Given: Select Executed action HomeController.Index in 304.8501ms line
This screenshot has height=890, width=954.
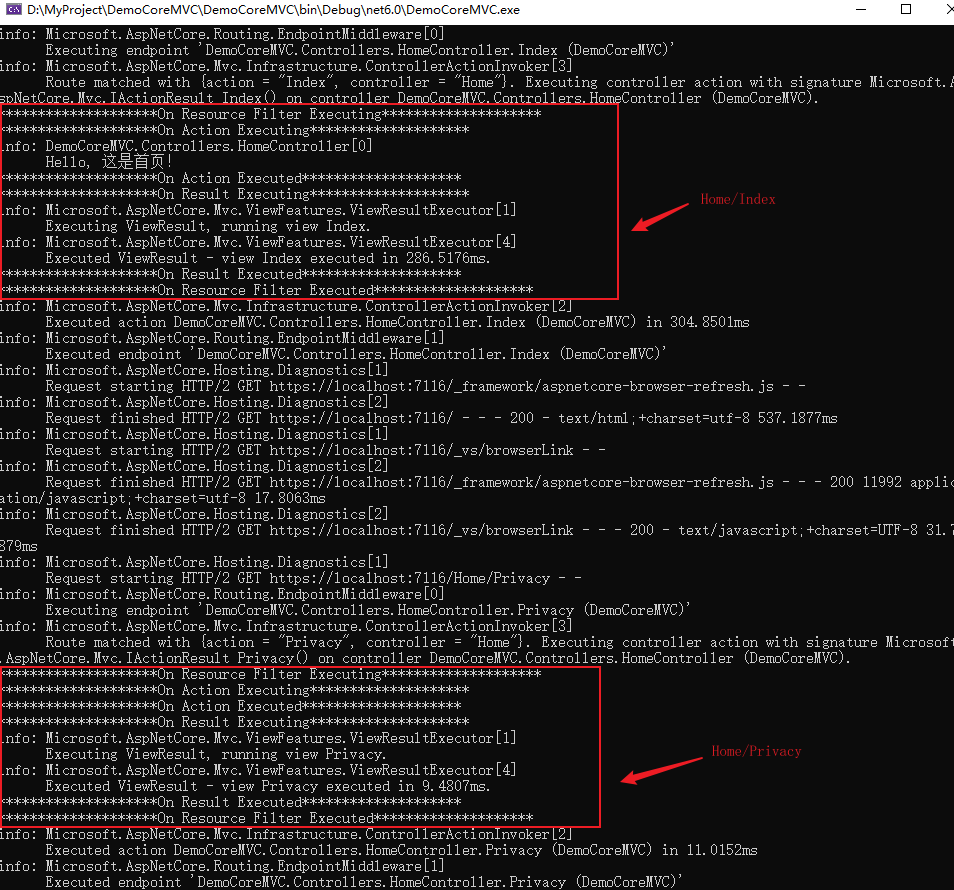Looking at the screenshot, I should (397, 322).
